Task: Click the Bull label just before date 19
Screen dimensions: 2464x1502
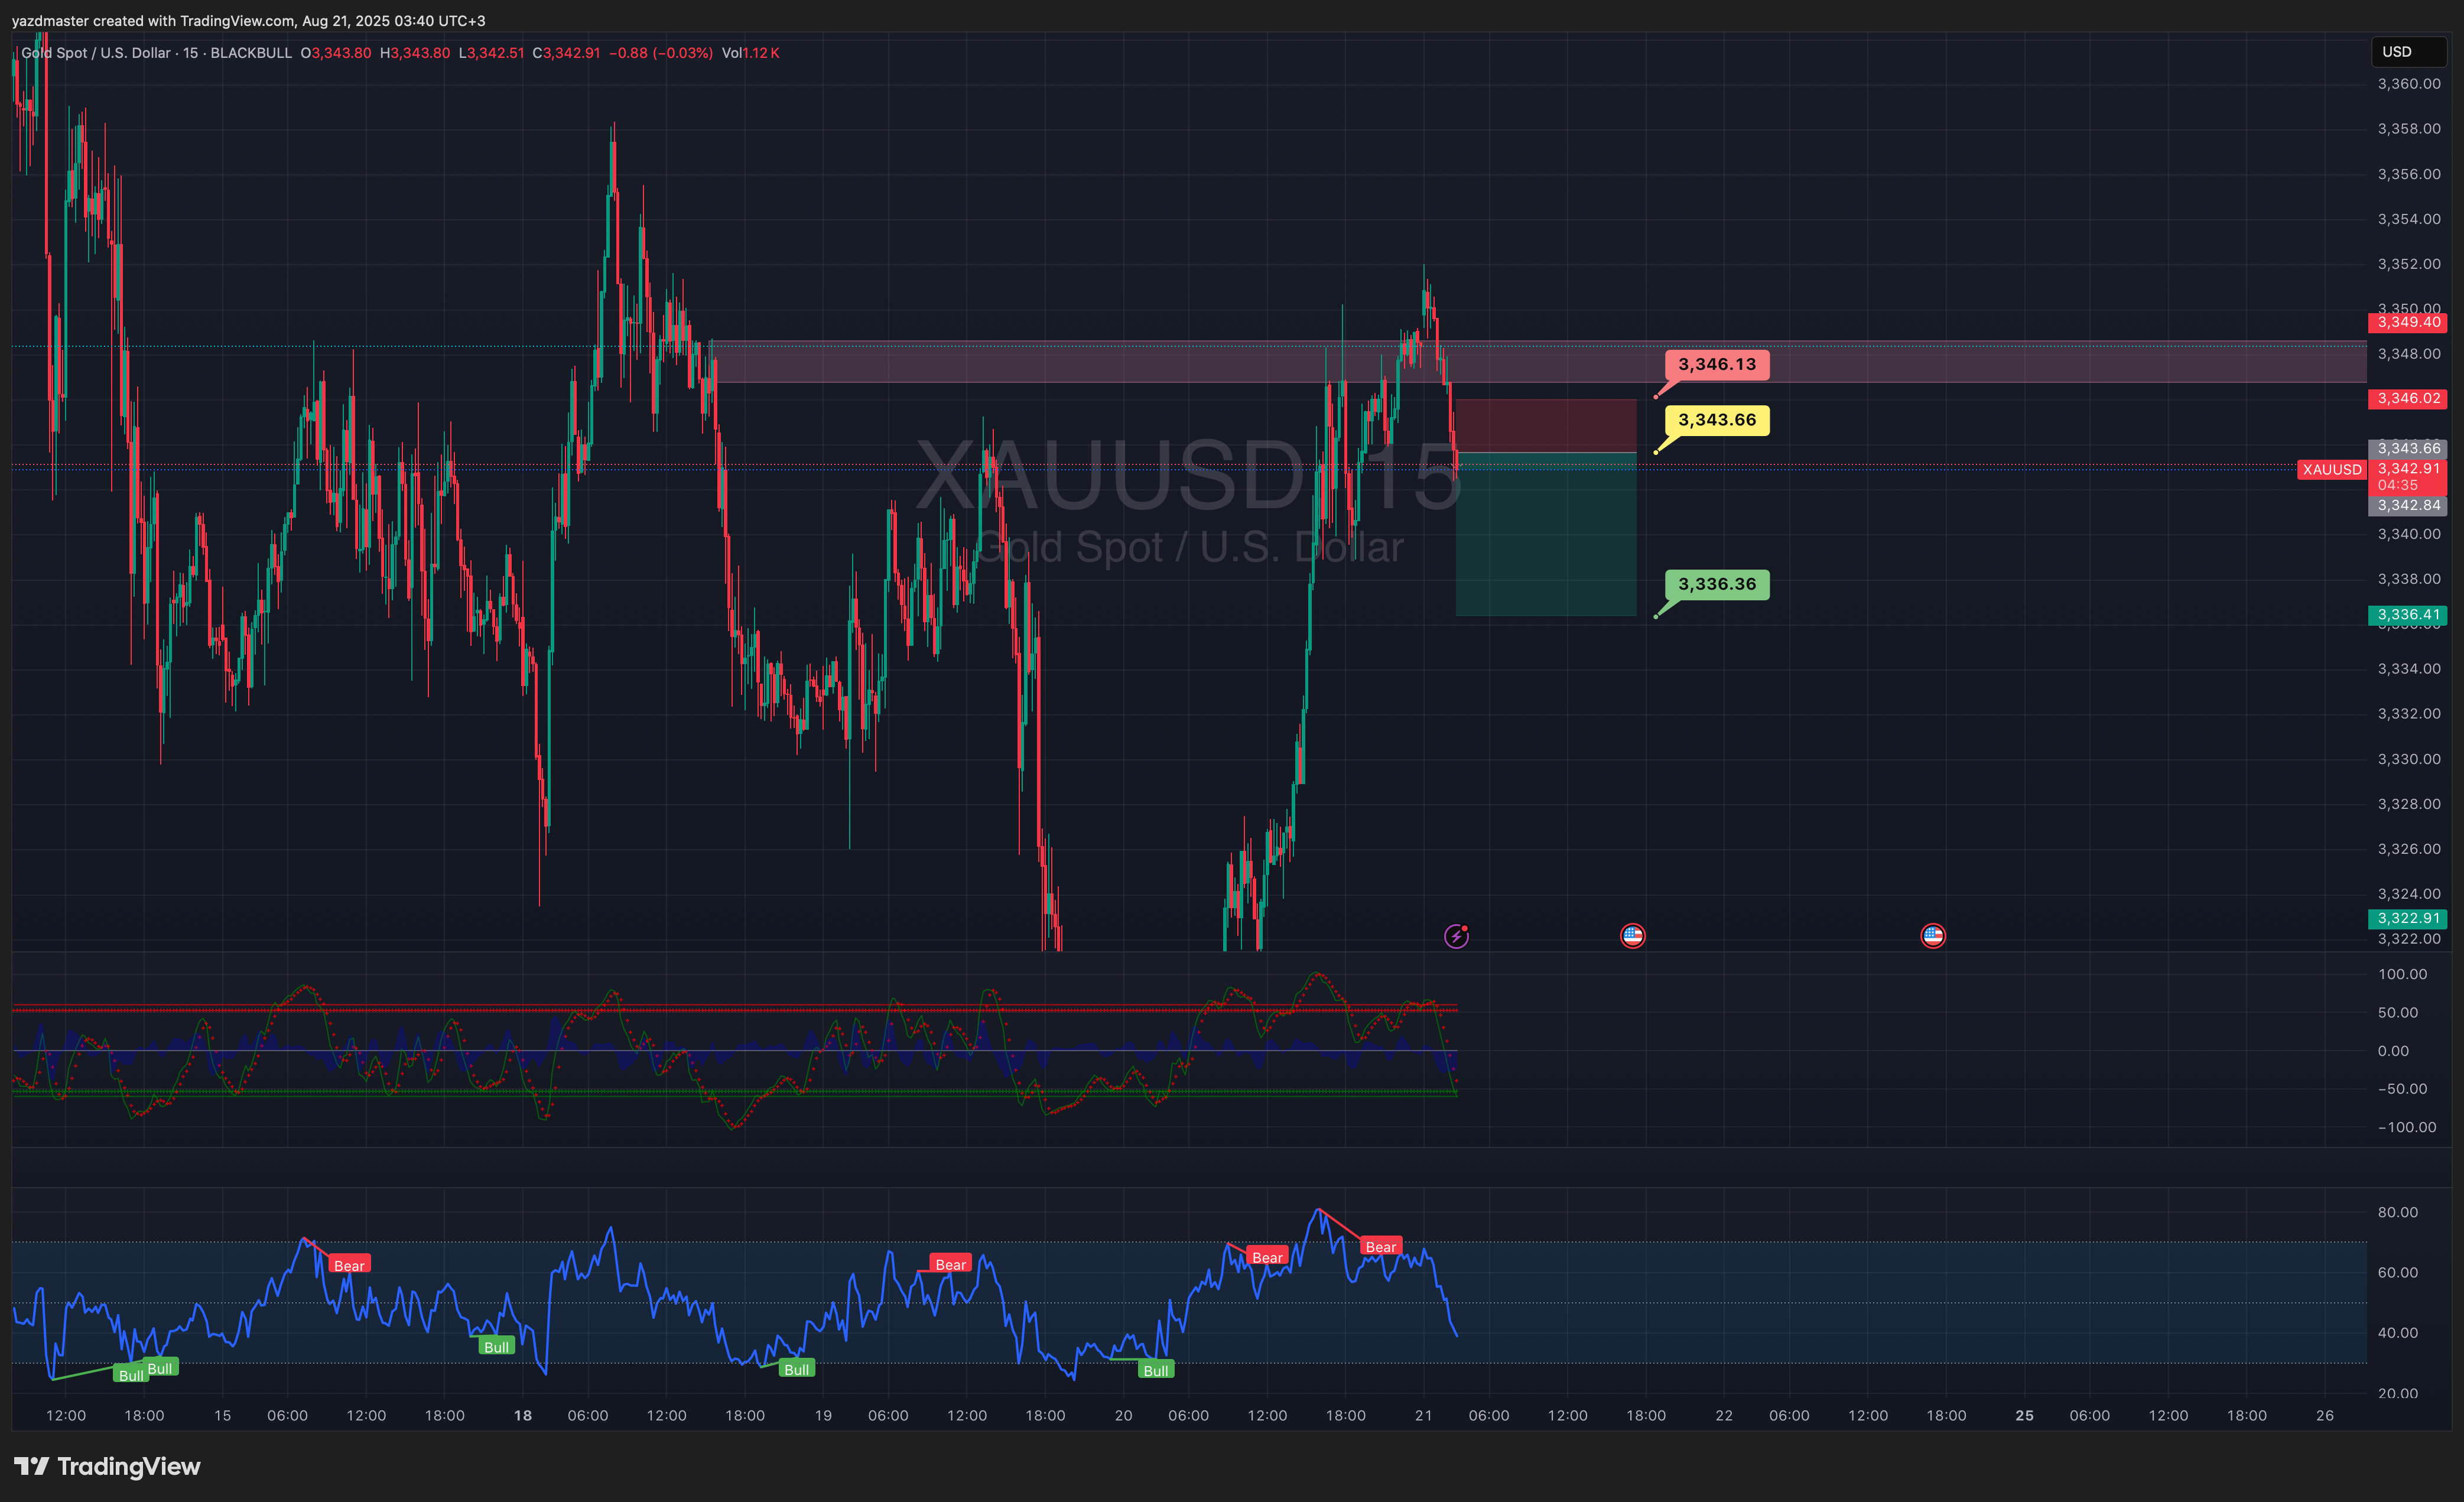Action: point(796,1369)
